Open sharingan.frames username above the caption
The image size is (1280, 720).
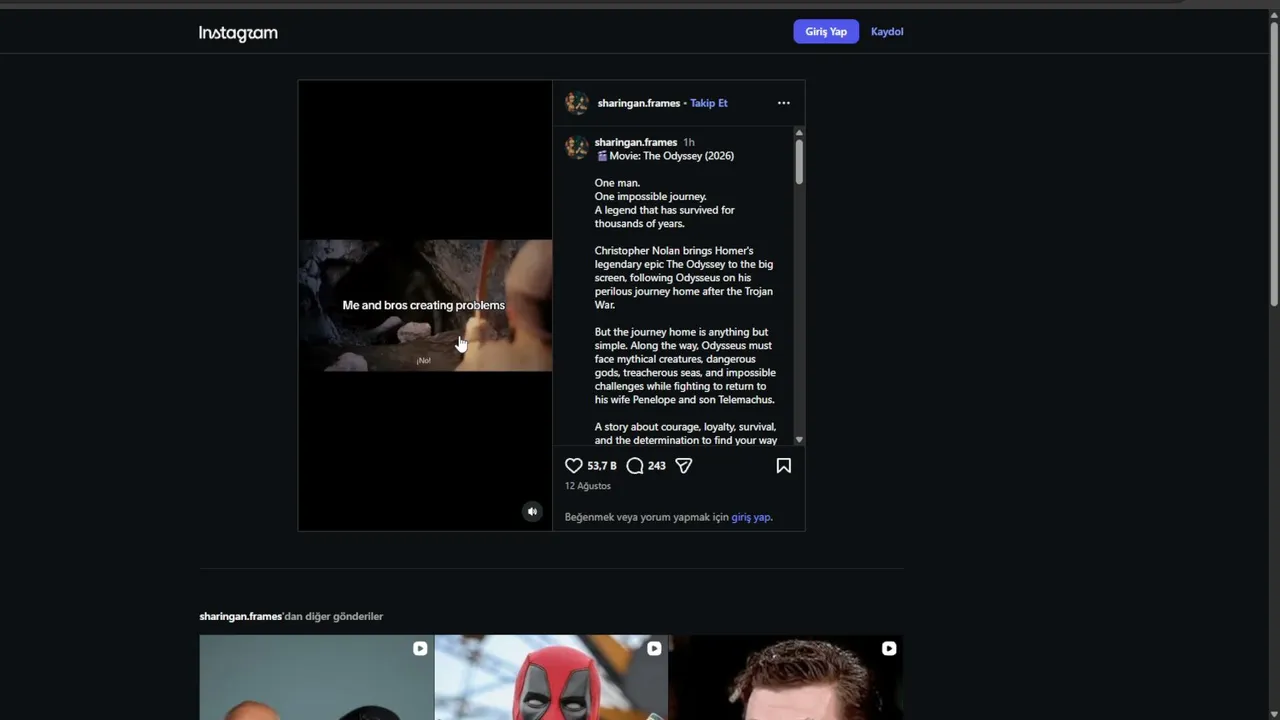[636, 142]
